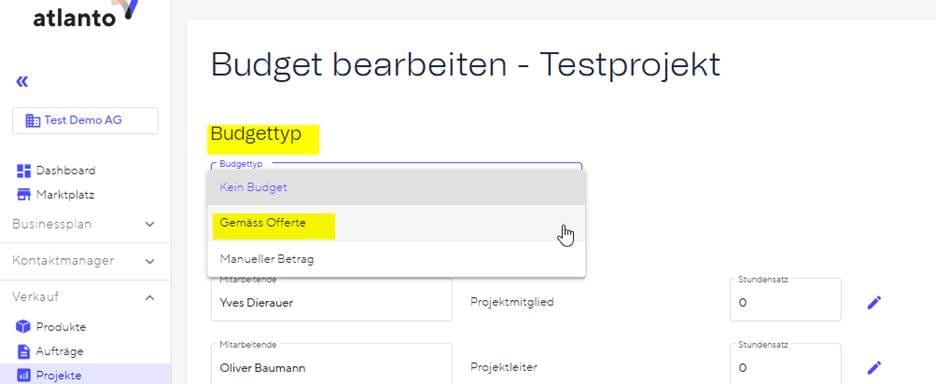
Task: Click Stundensatz field for Yves Dierauer
Action: [786, 300]
